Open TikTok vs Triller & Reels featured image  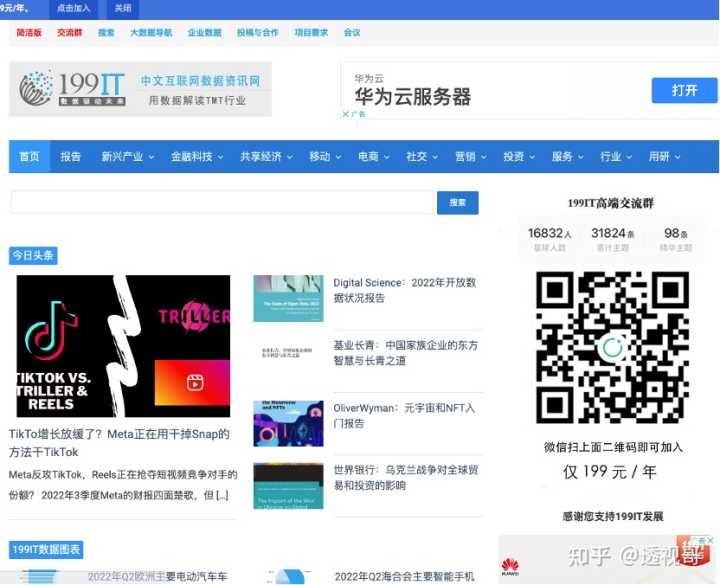point(123,346)
